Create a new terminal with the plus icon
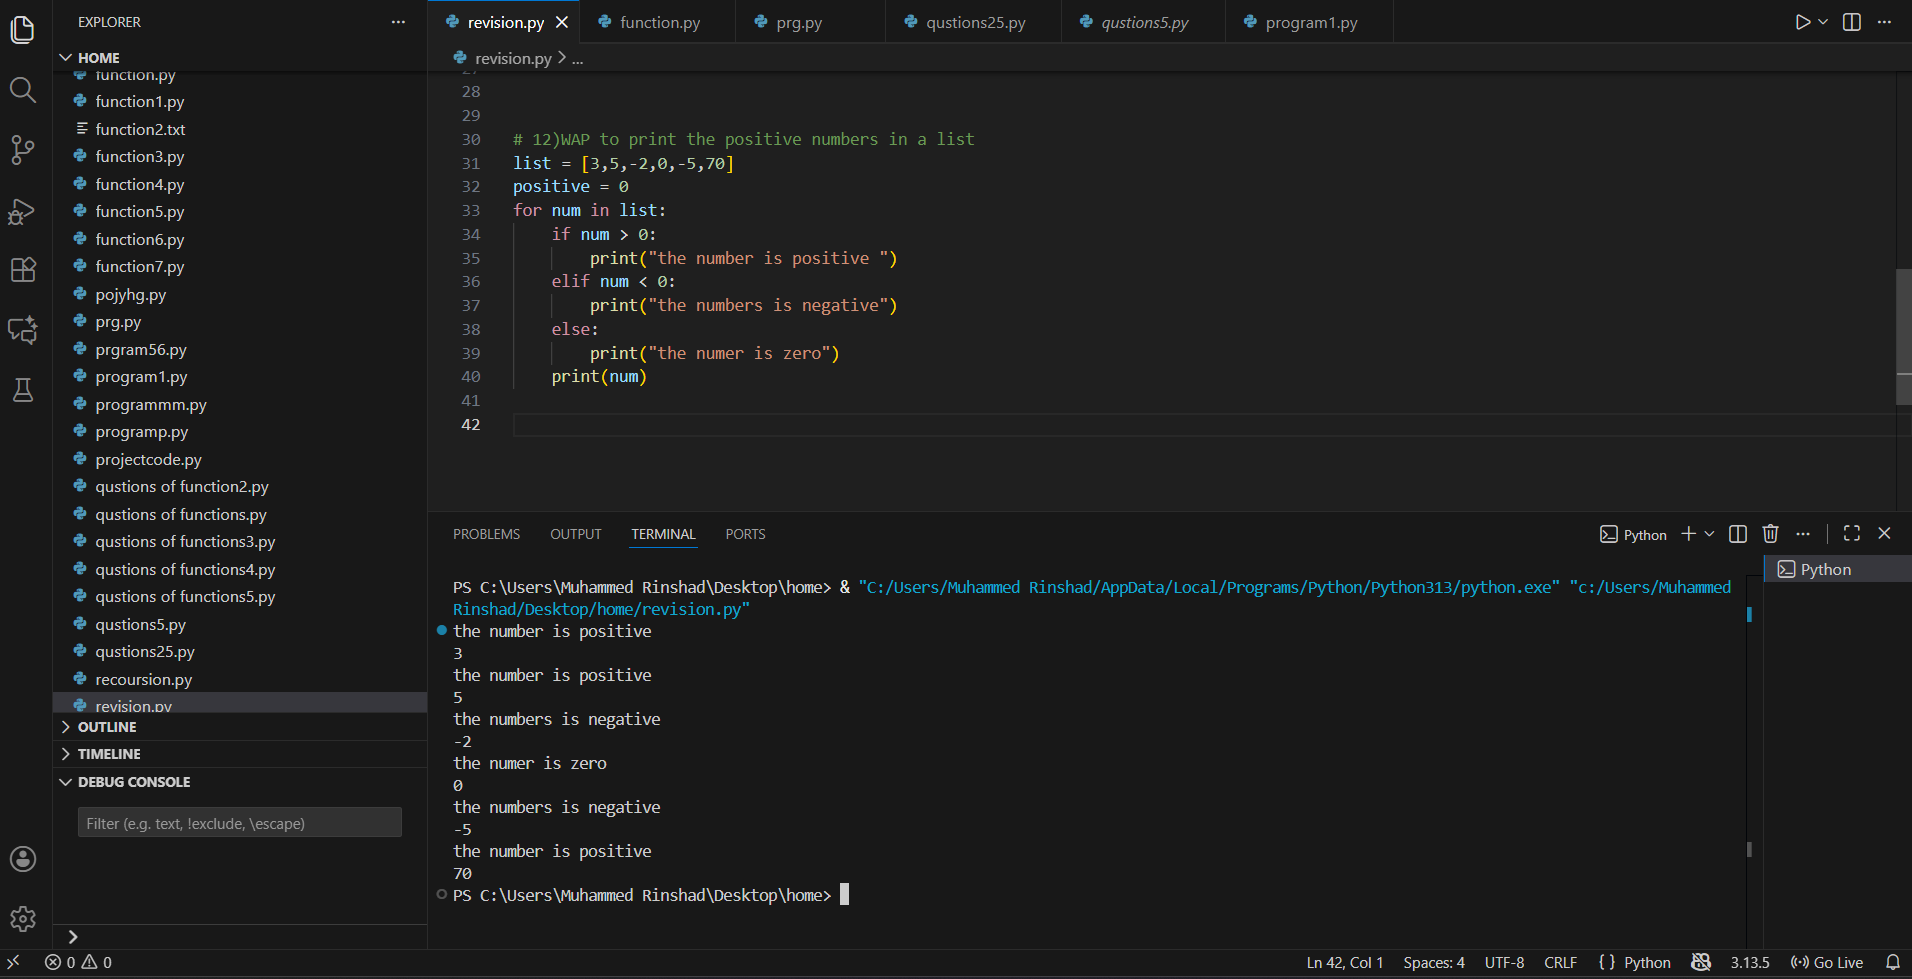 click(x=1687, y=533)
